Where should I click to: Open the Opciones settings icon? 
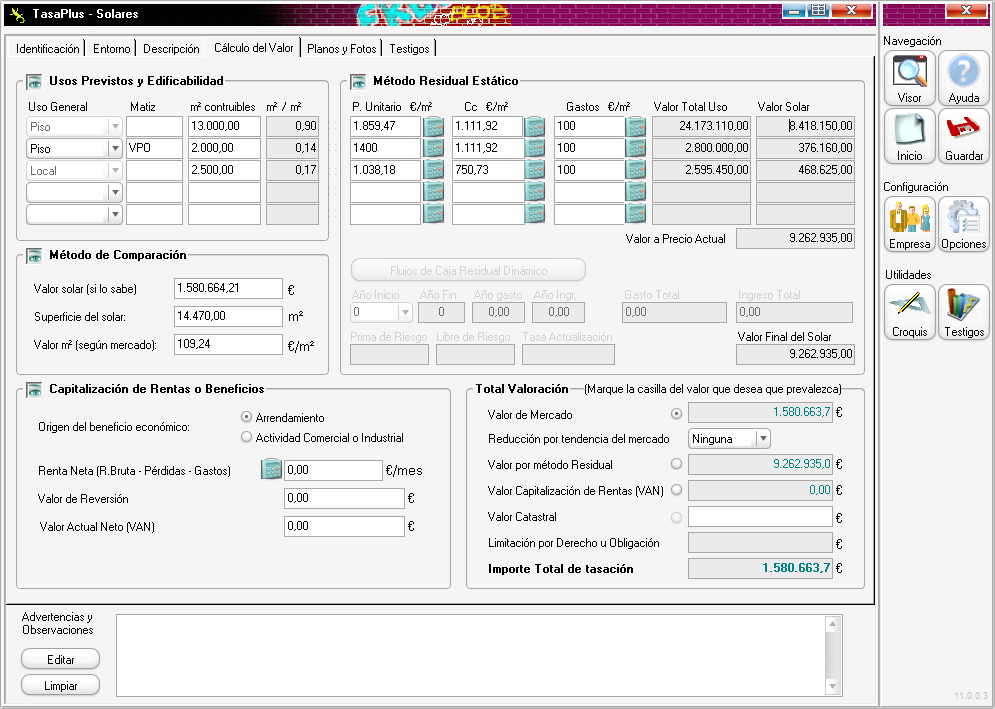[963, 223]
